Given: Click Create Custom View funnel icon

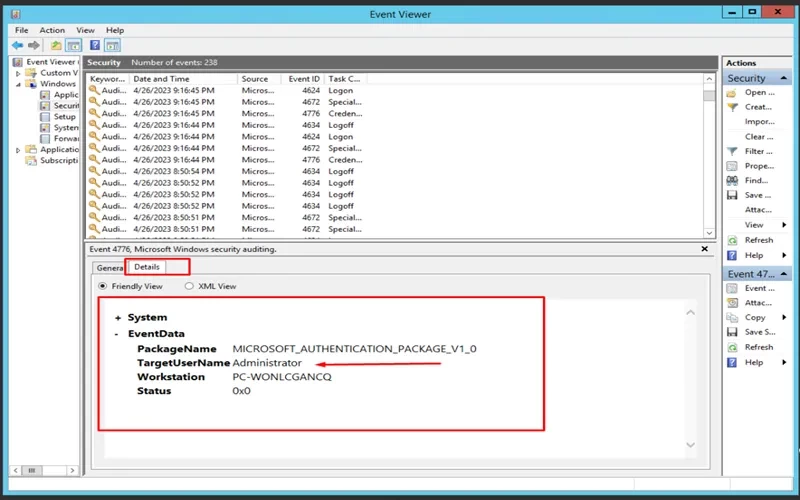Looking at the screenshot, I should (732, 107).
